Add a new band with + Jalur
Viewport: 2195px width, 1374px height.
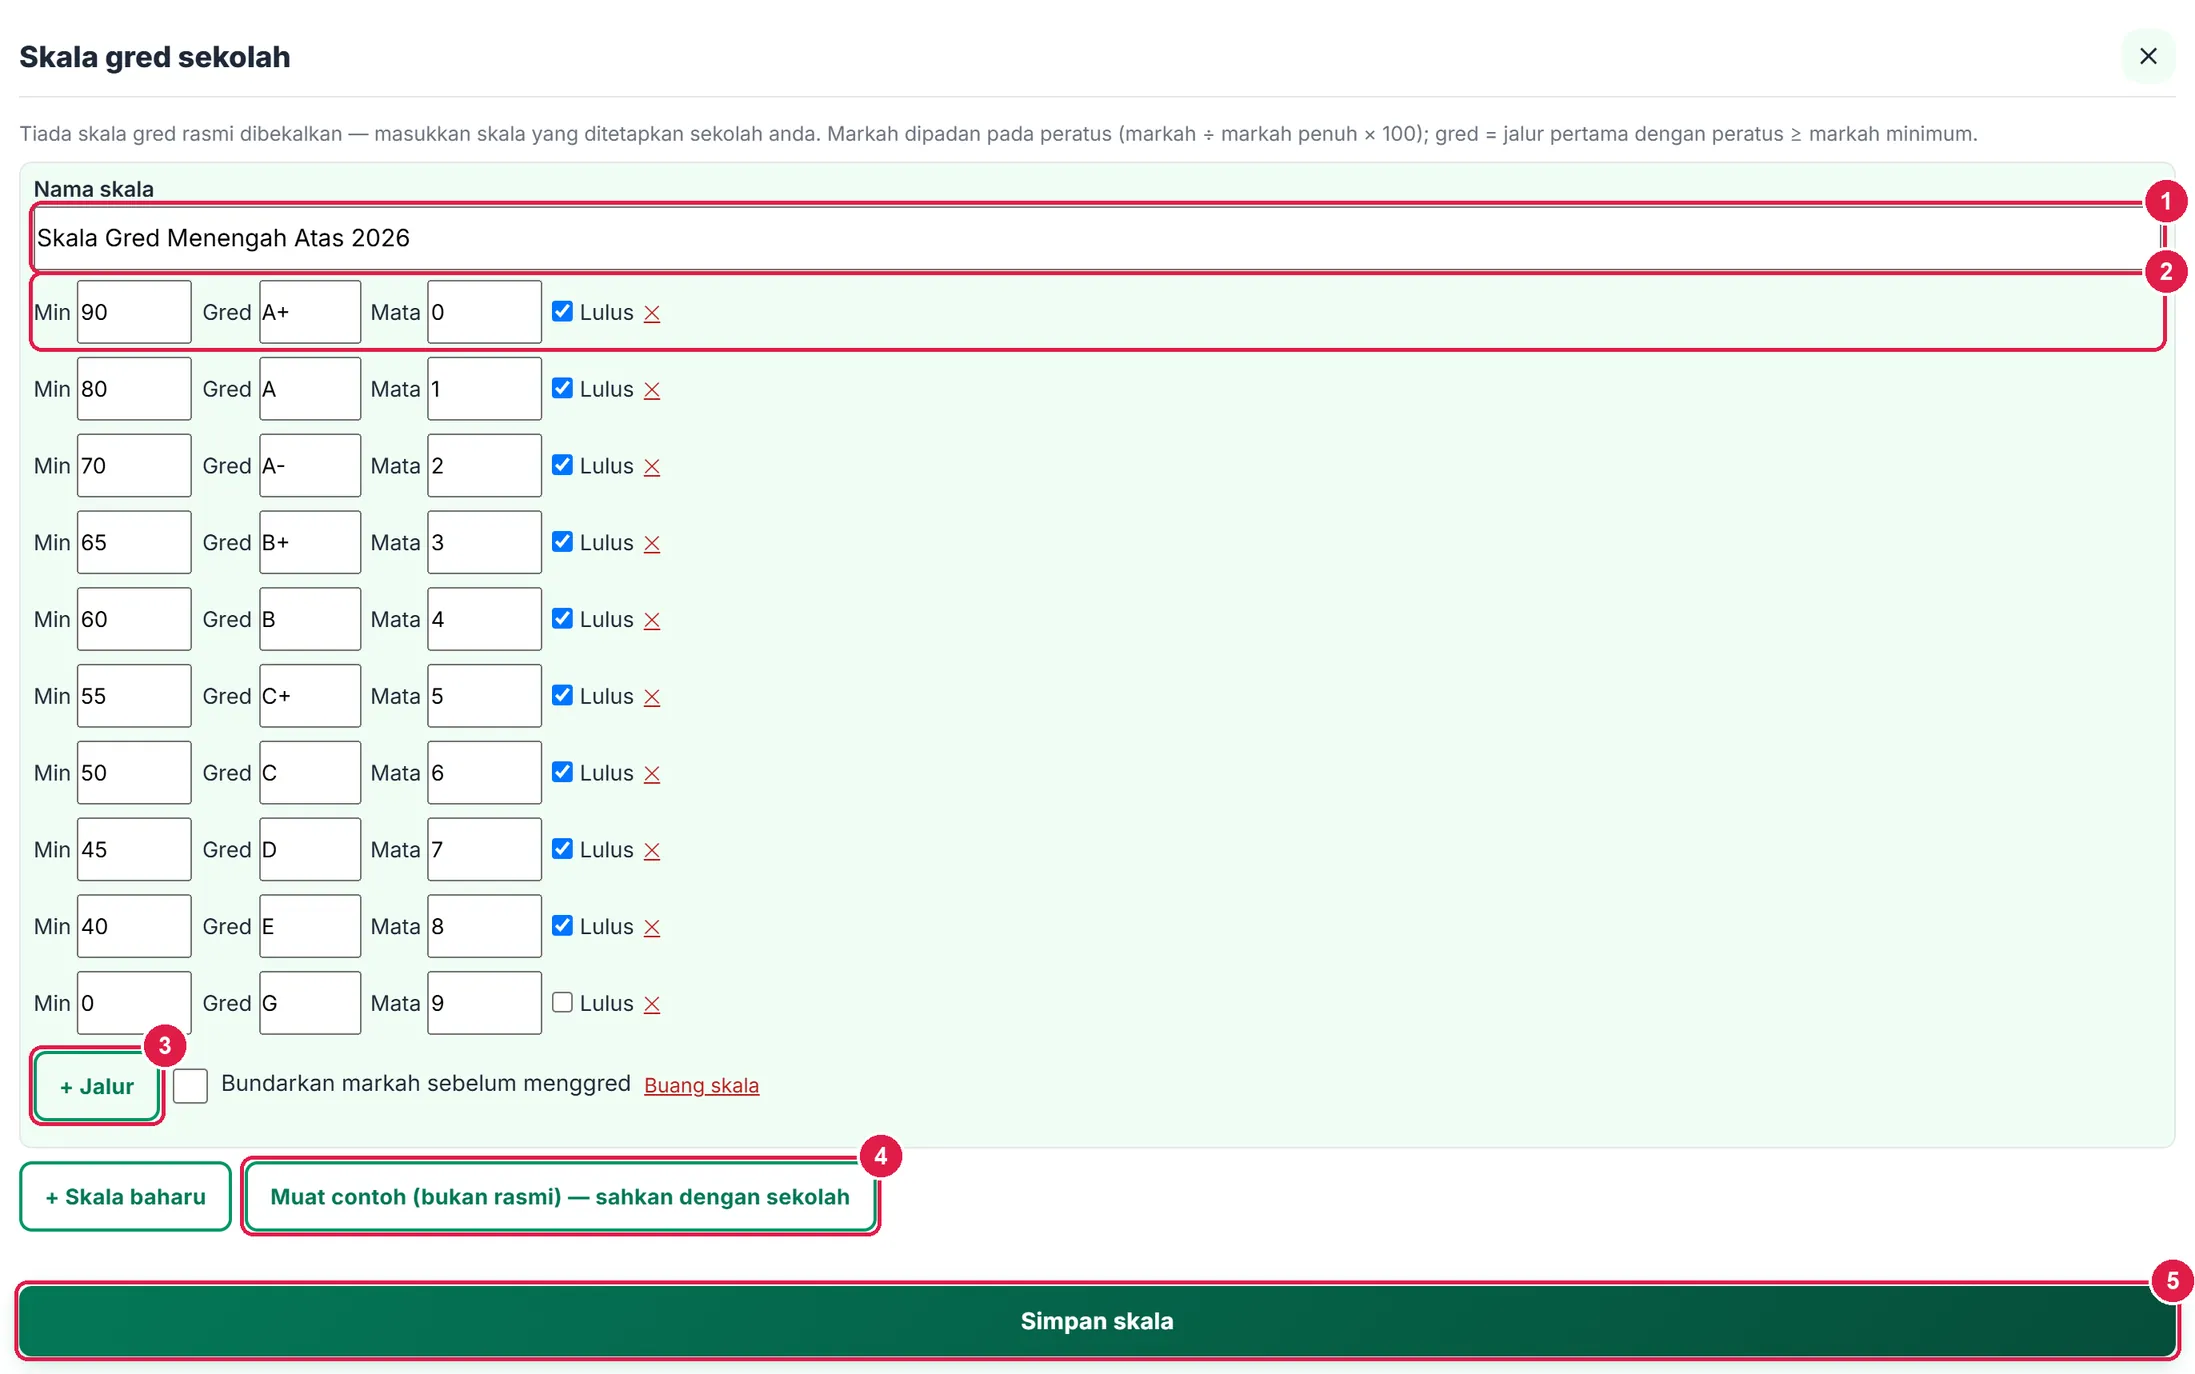pos(97,1087)
